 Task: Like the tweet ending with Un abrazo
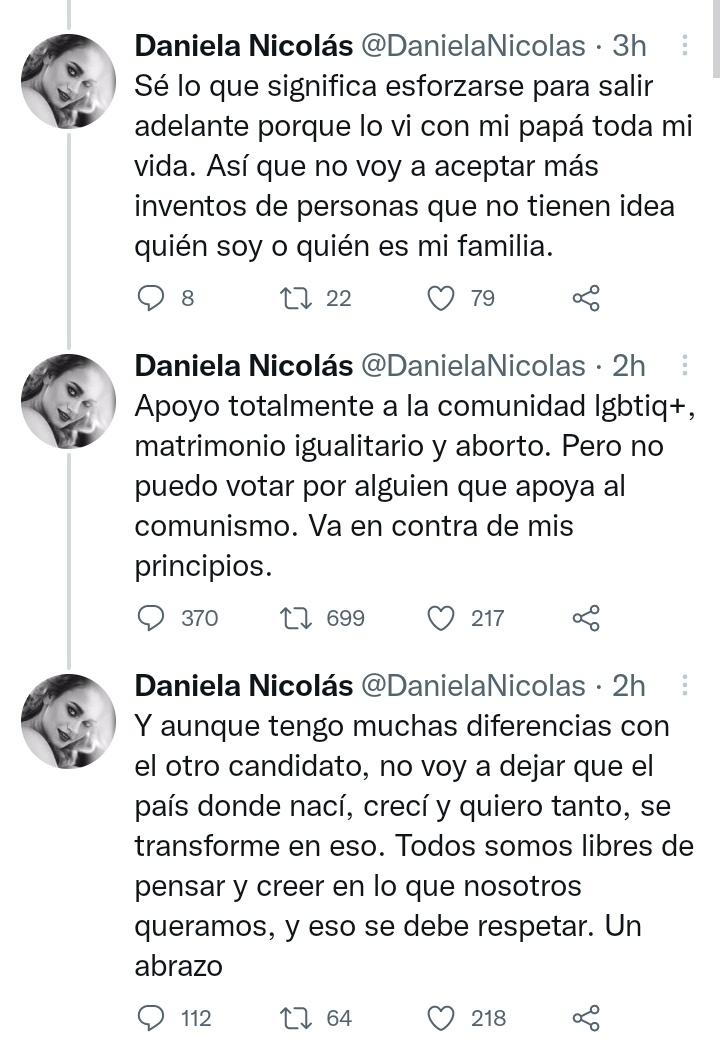[x=441, y=1018]
